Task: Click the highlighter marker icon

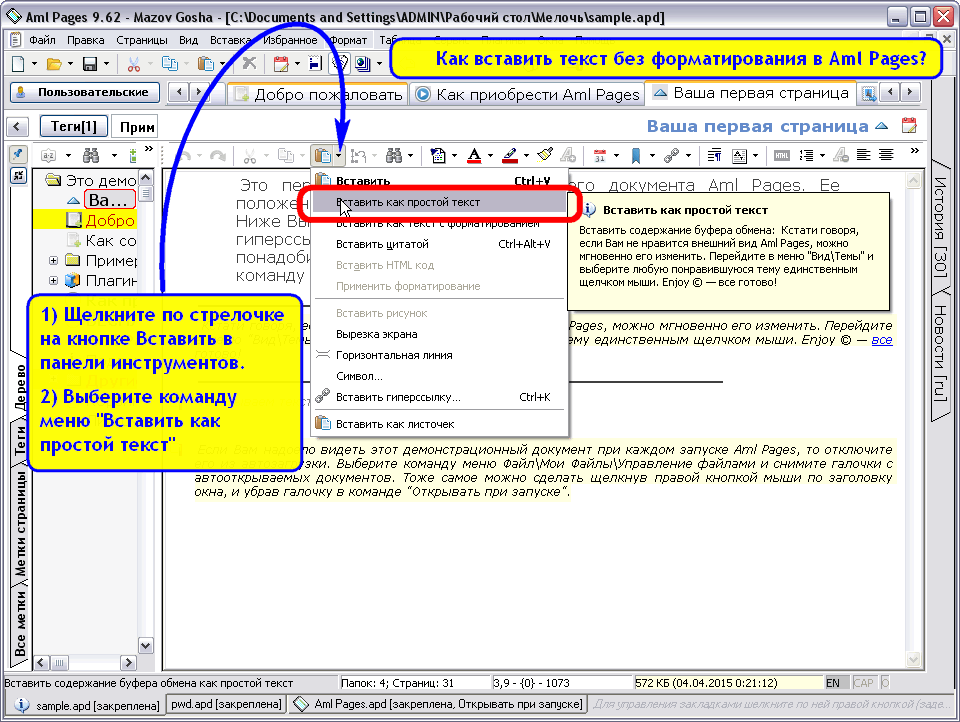Action: coord(510,156)
